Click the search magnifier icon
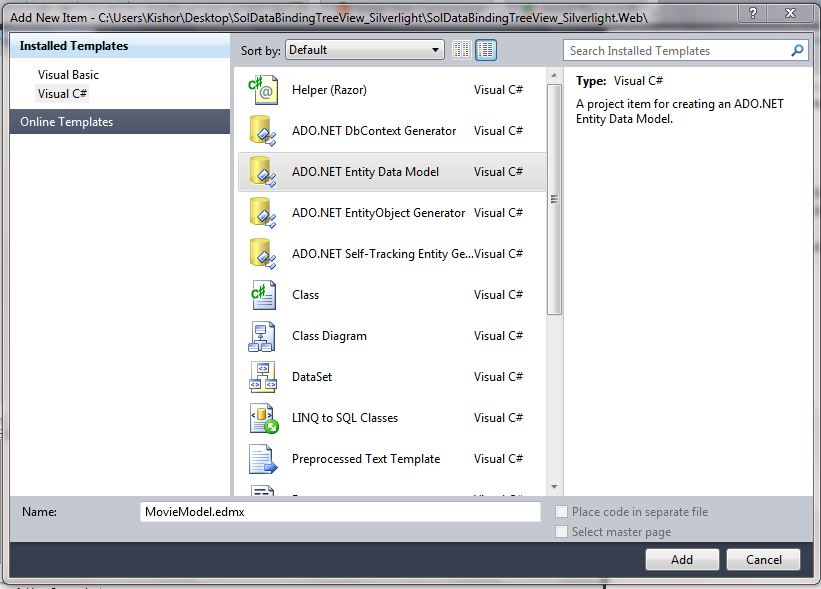Viewport: 821px width, 589px height. (x=797, y=50)
